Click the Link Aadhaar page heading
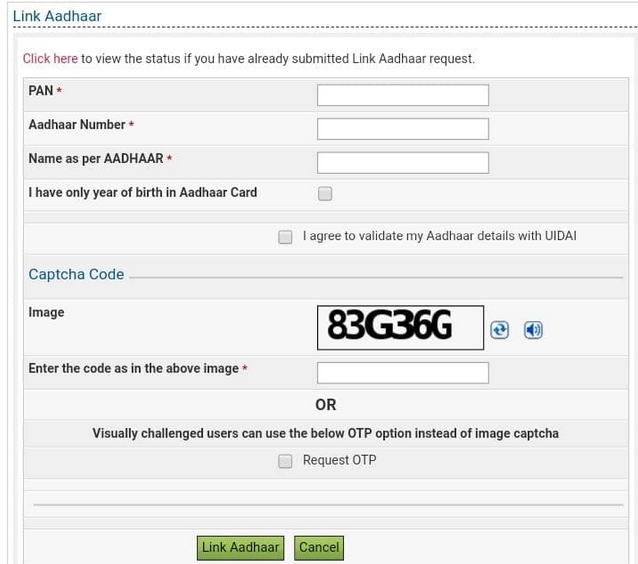638x564 pixels. (x=57, y=16)
